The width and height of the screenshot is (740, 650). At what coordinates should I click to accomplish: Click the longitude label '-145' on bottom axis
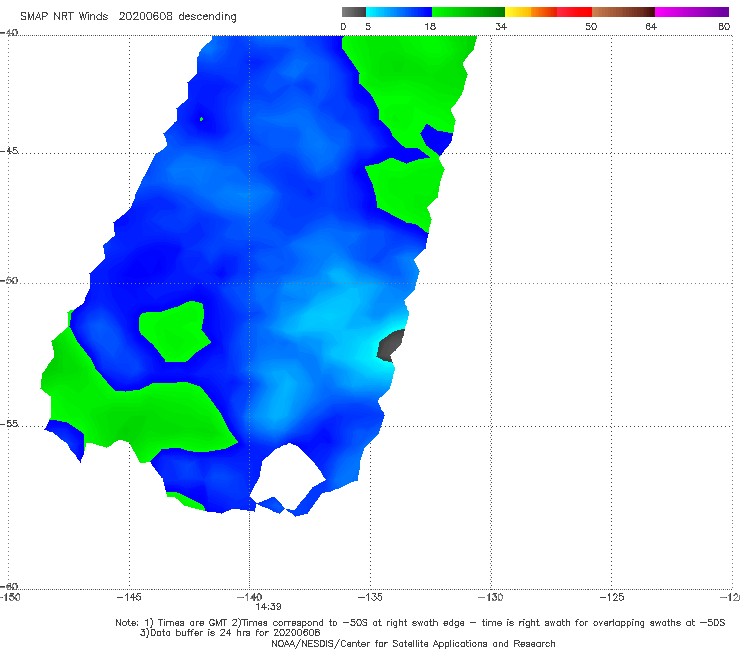point(129,598)
